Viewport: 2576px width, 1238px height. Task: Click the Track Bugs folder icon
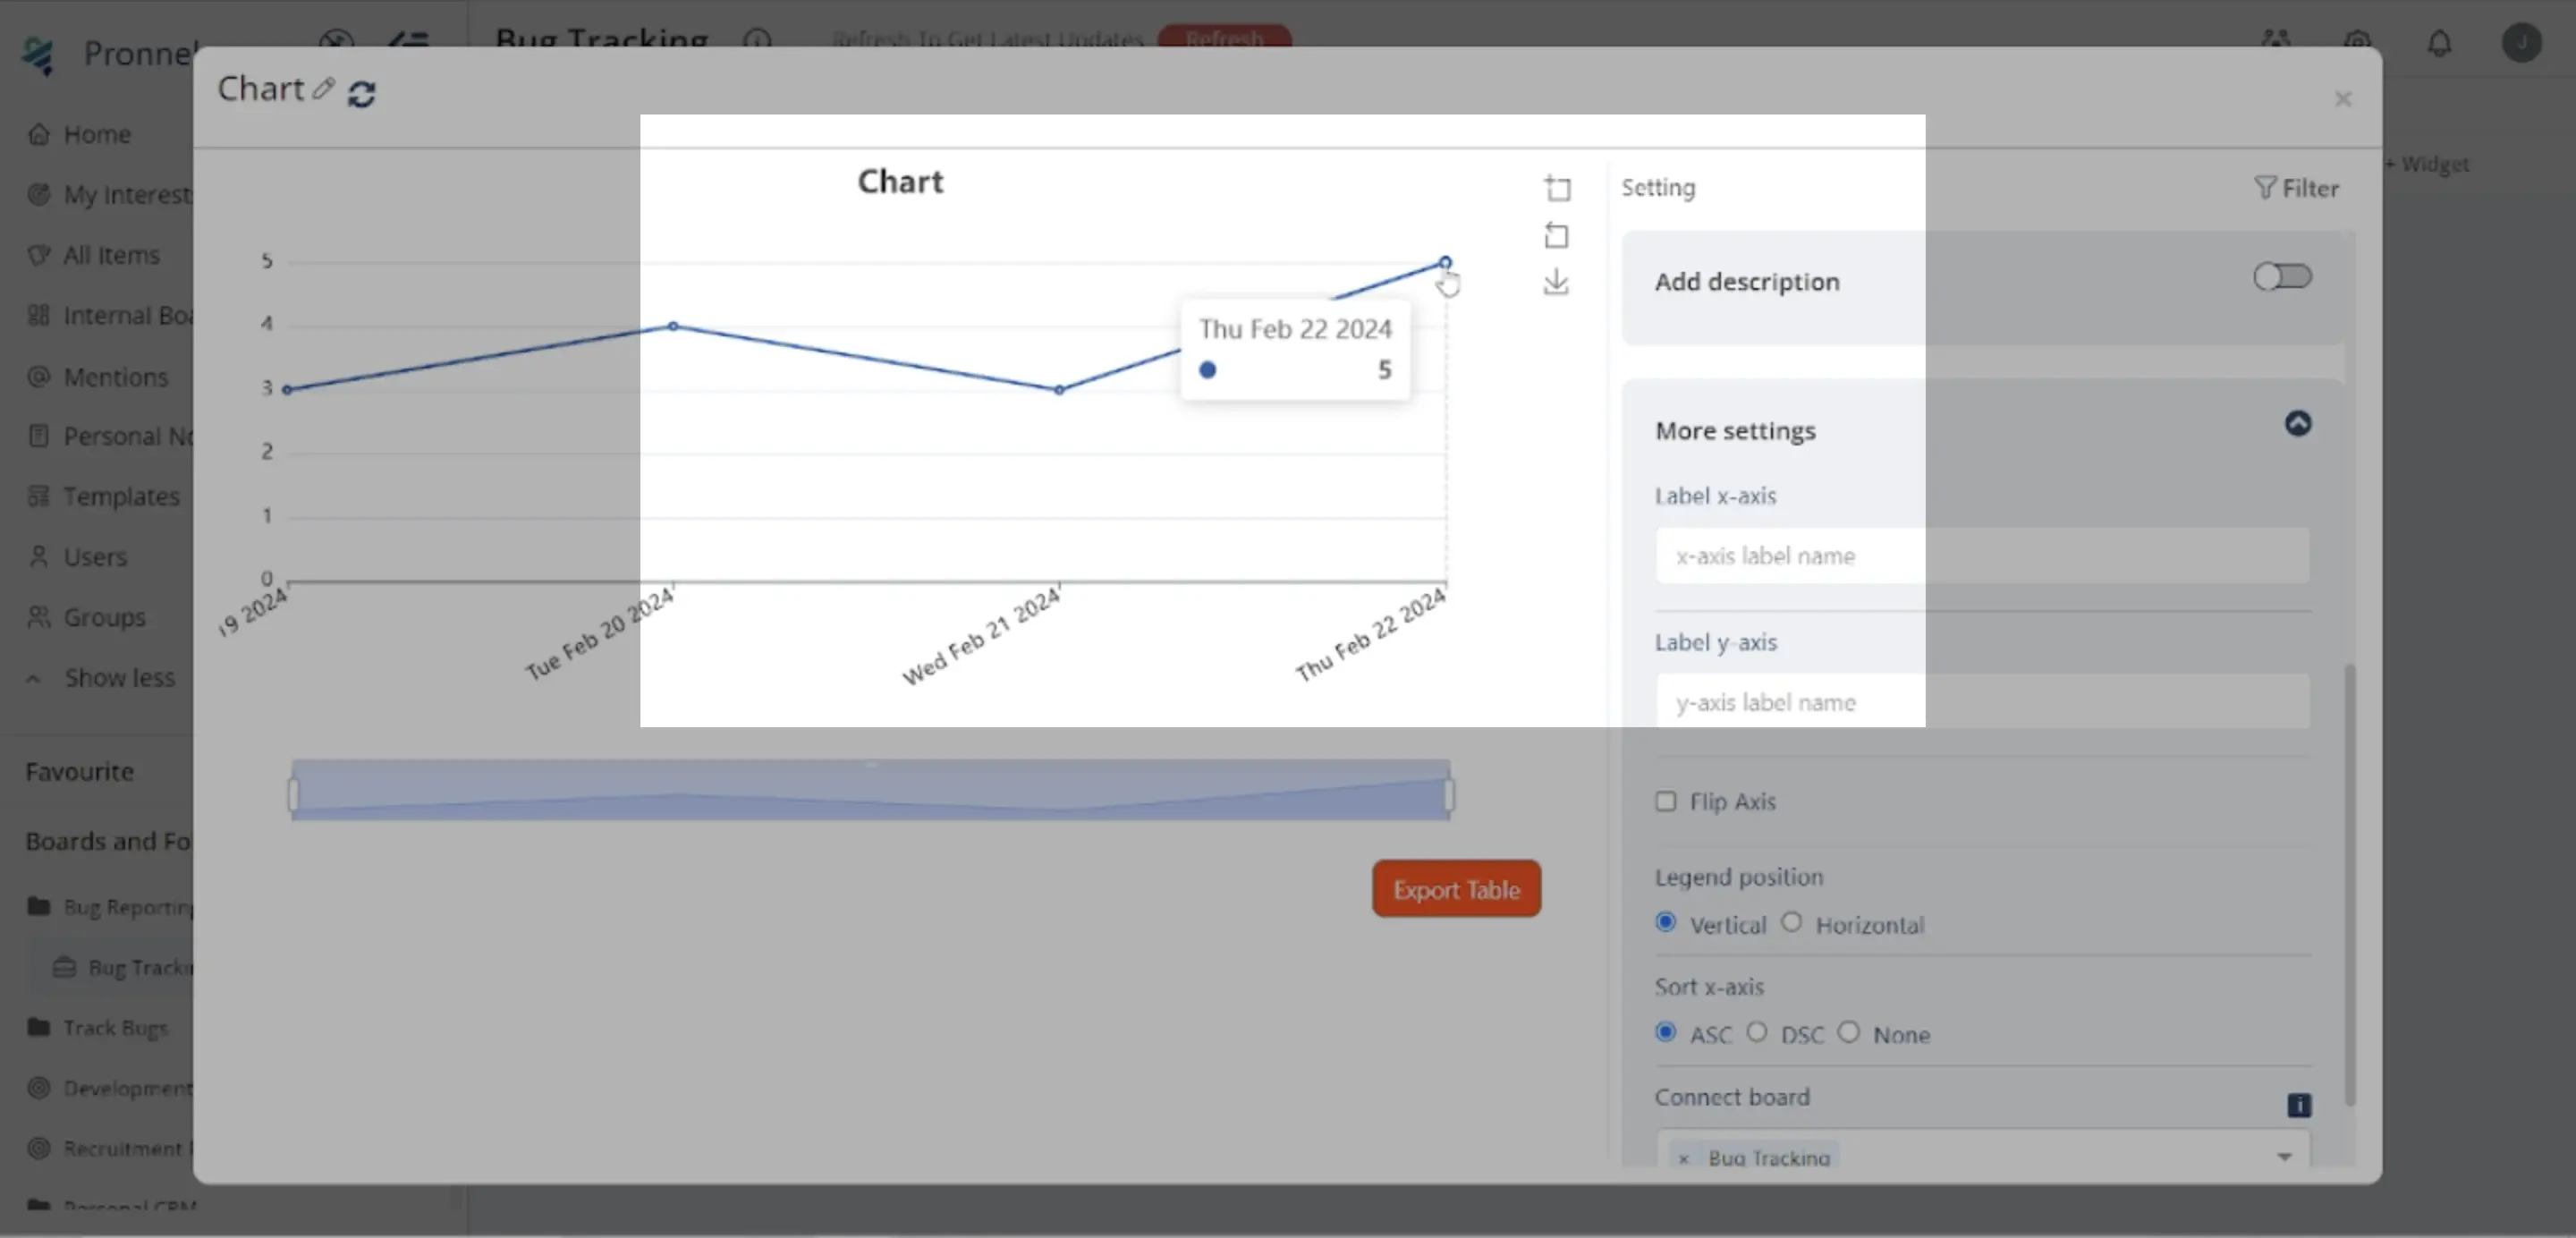tap(39, 1027)
